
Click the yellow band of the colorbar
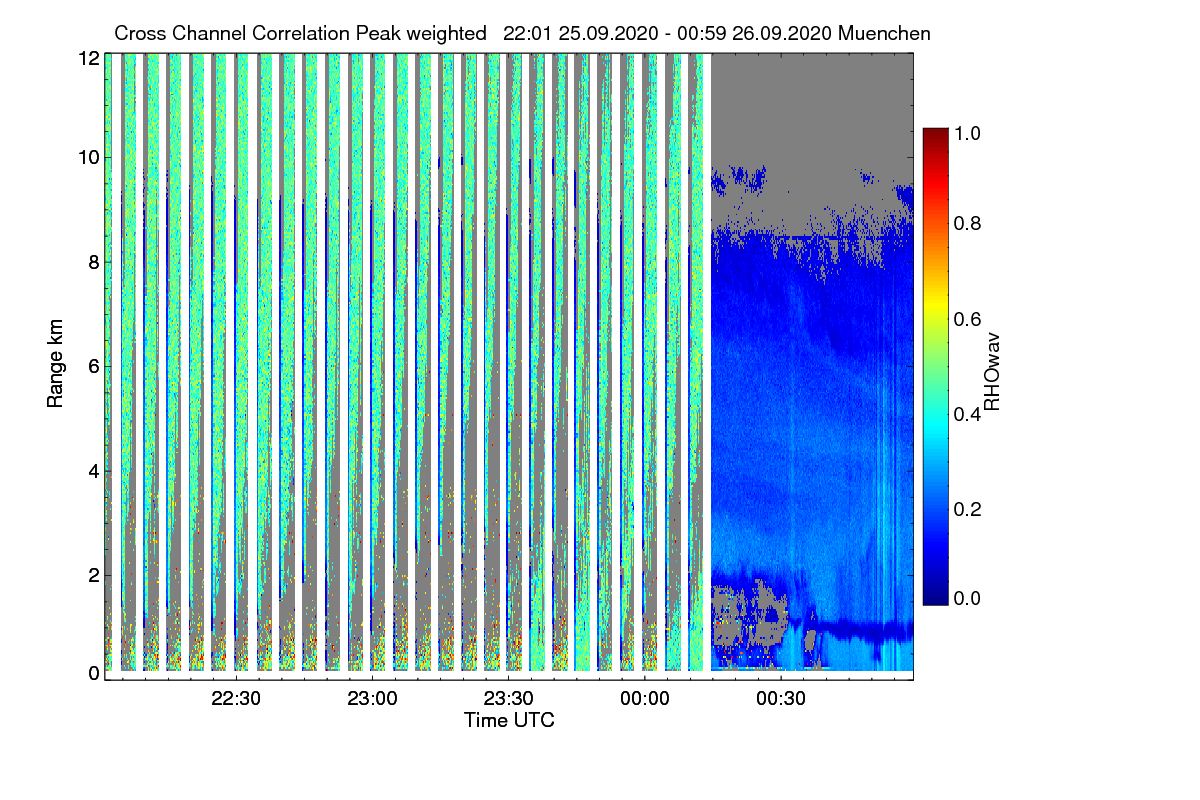[x=935, y=305]
